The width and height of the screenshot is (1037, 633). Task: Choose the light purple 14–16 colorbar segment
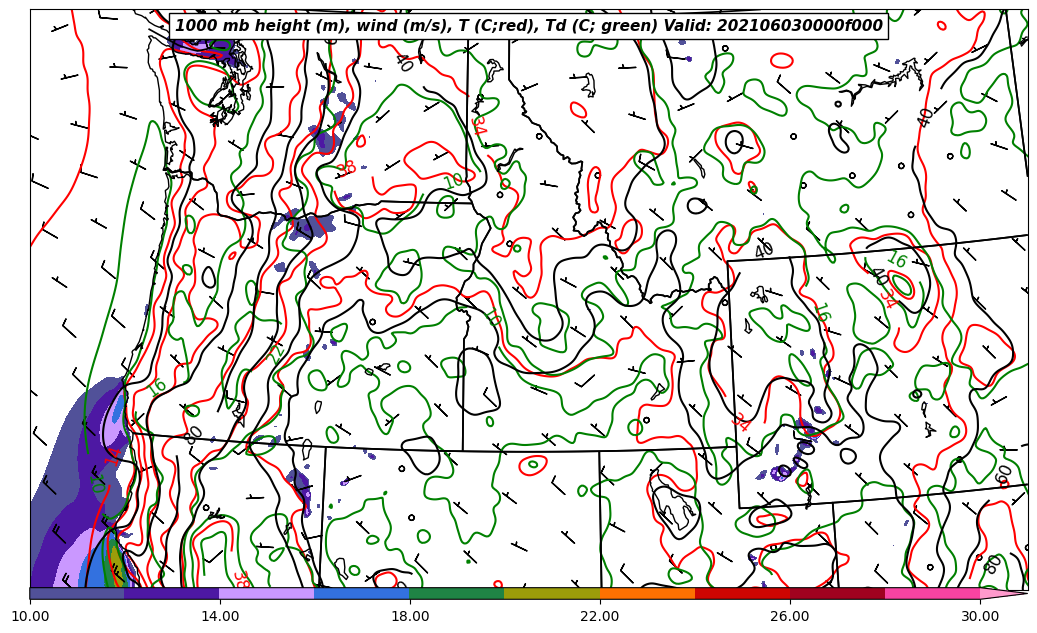pyautogui.click(x=267, y=593)
